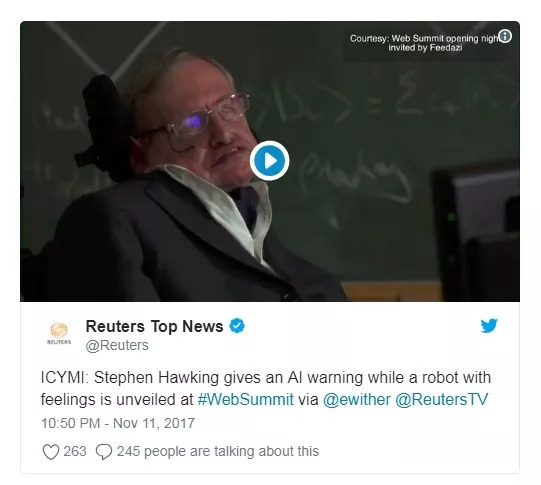
Task: Click the 263 likes count
Action: point(75,451)
